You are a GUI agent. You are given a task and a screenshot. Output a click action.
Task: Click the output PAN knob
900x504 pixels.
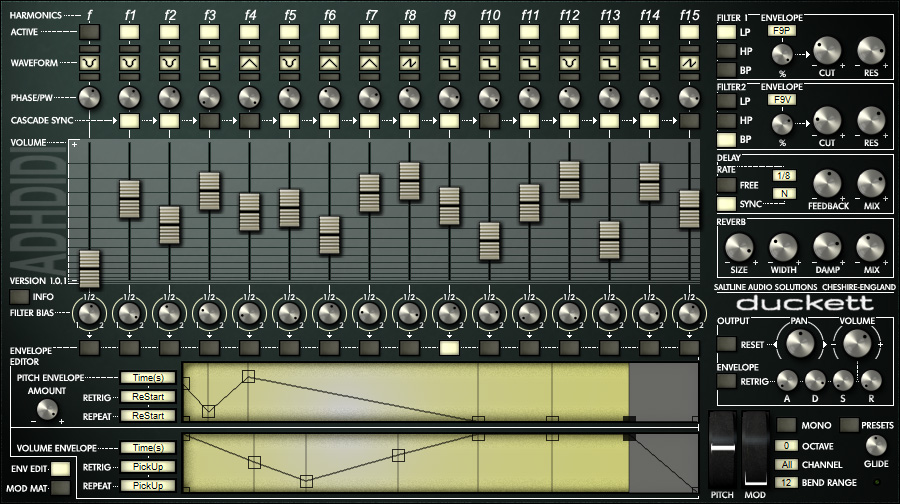coord(798,343)
